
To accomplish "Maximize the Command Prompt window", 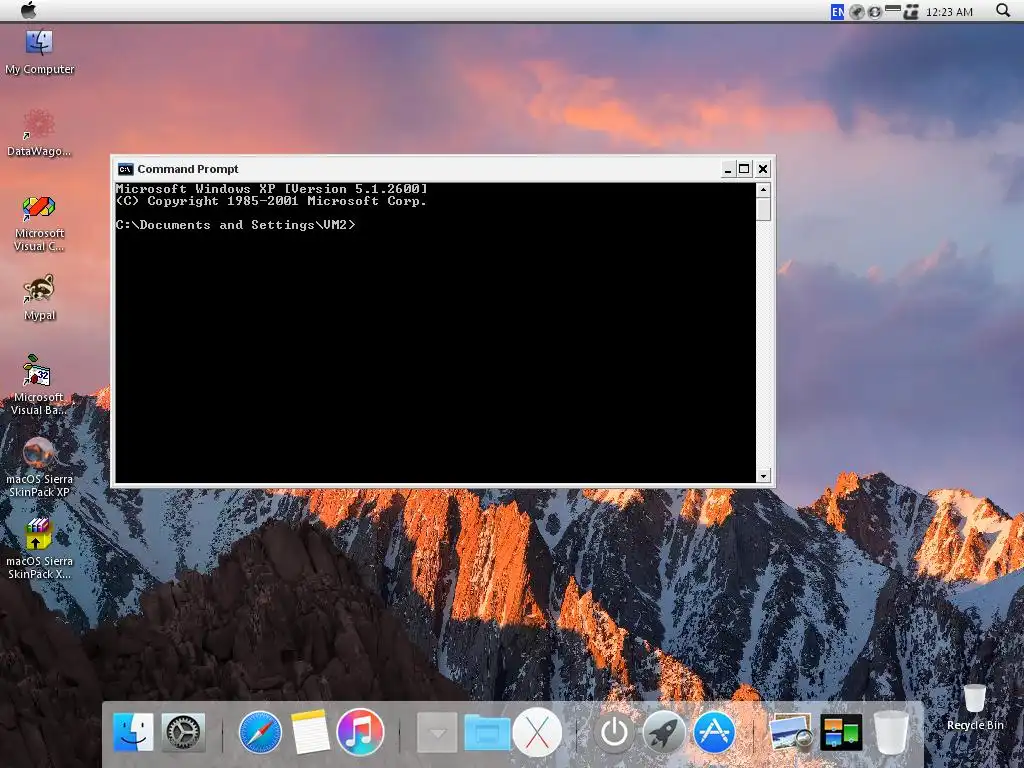I will tap(744, 169).
